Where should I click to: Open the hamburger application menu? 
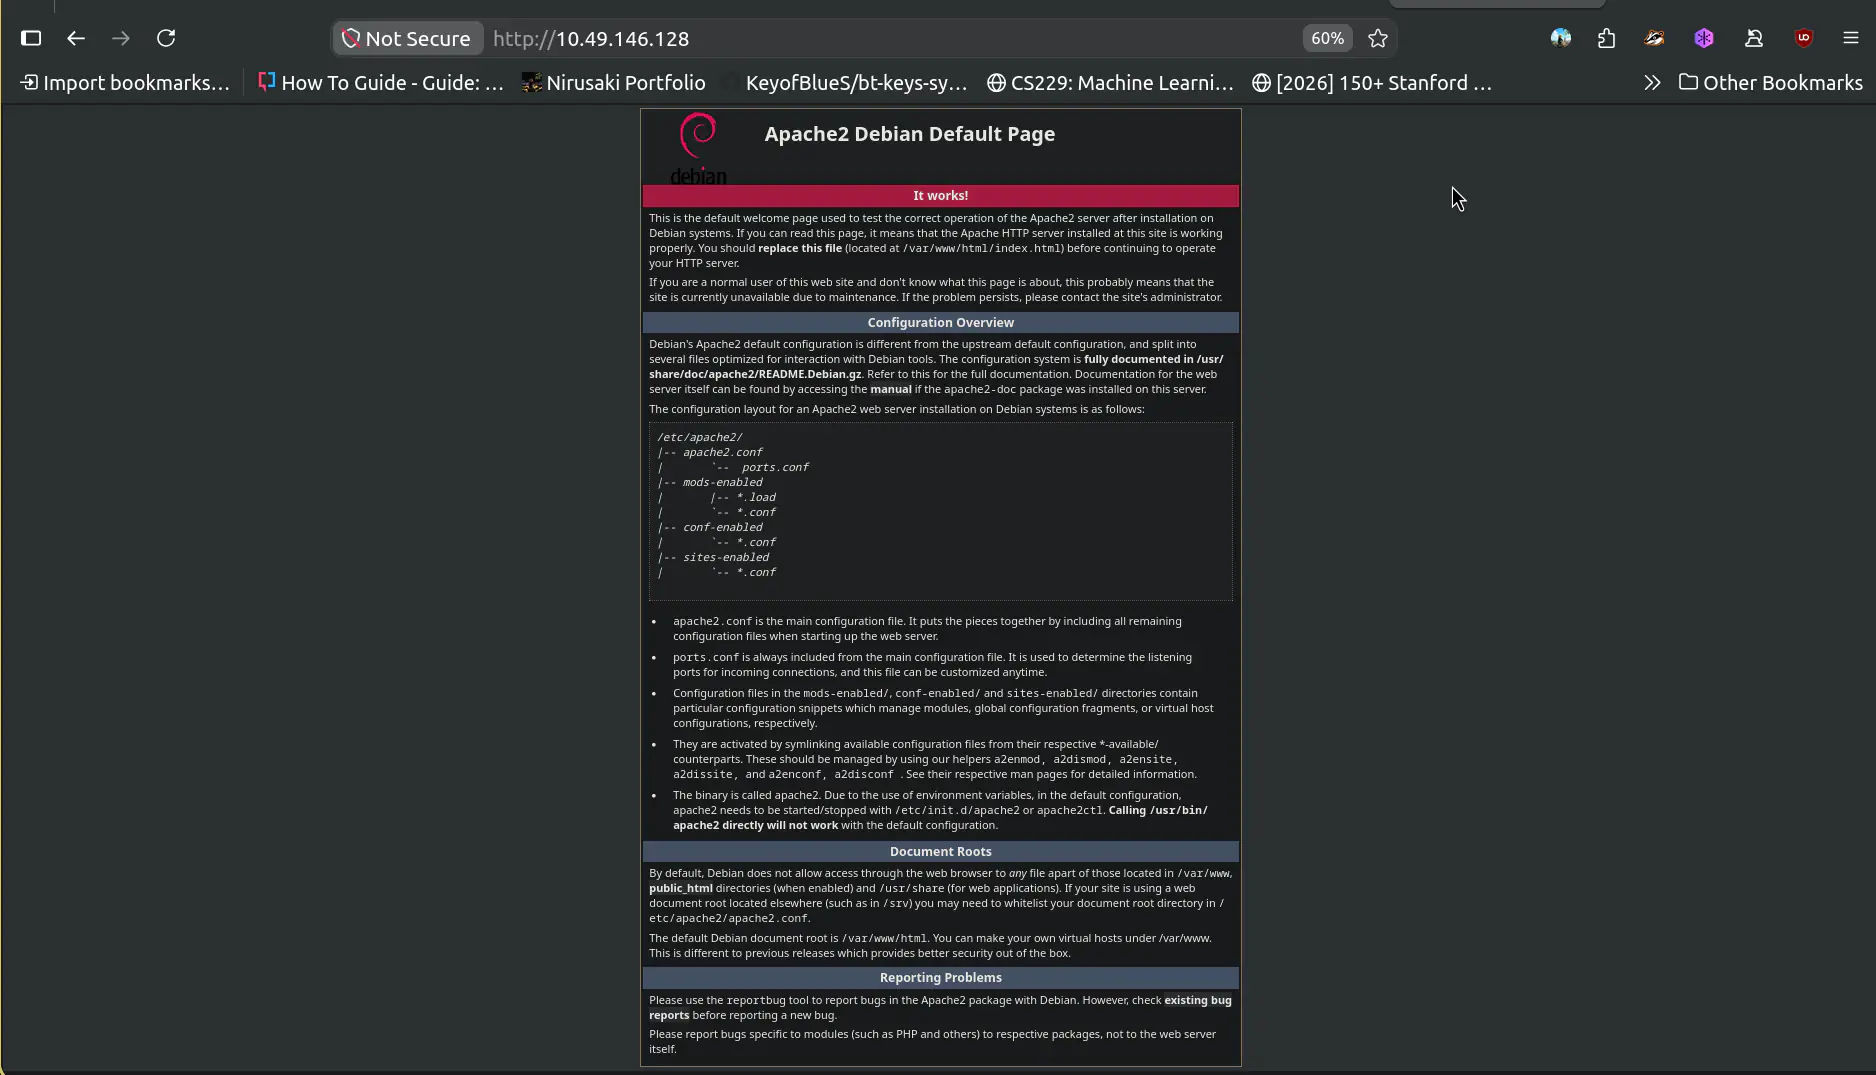[x=1851, y=38]
